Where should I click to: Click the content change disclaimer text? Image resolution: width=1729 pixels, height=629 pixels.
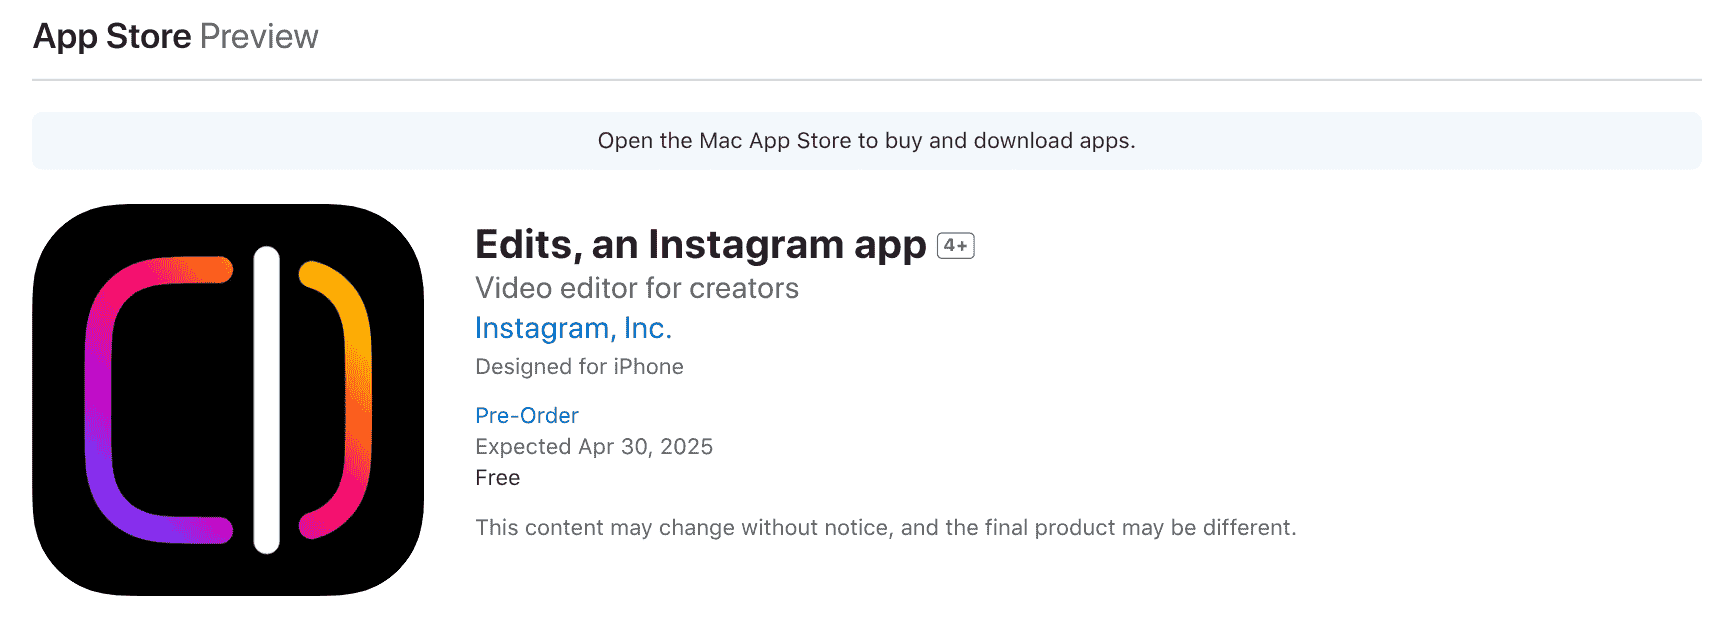click(885, 527)
